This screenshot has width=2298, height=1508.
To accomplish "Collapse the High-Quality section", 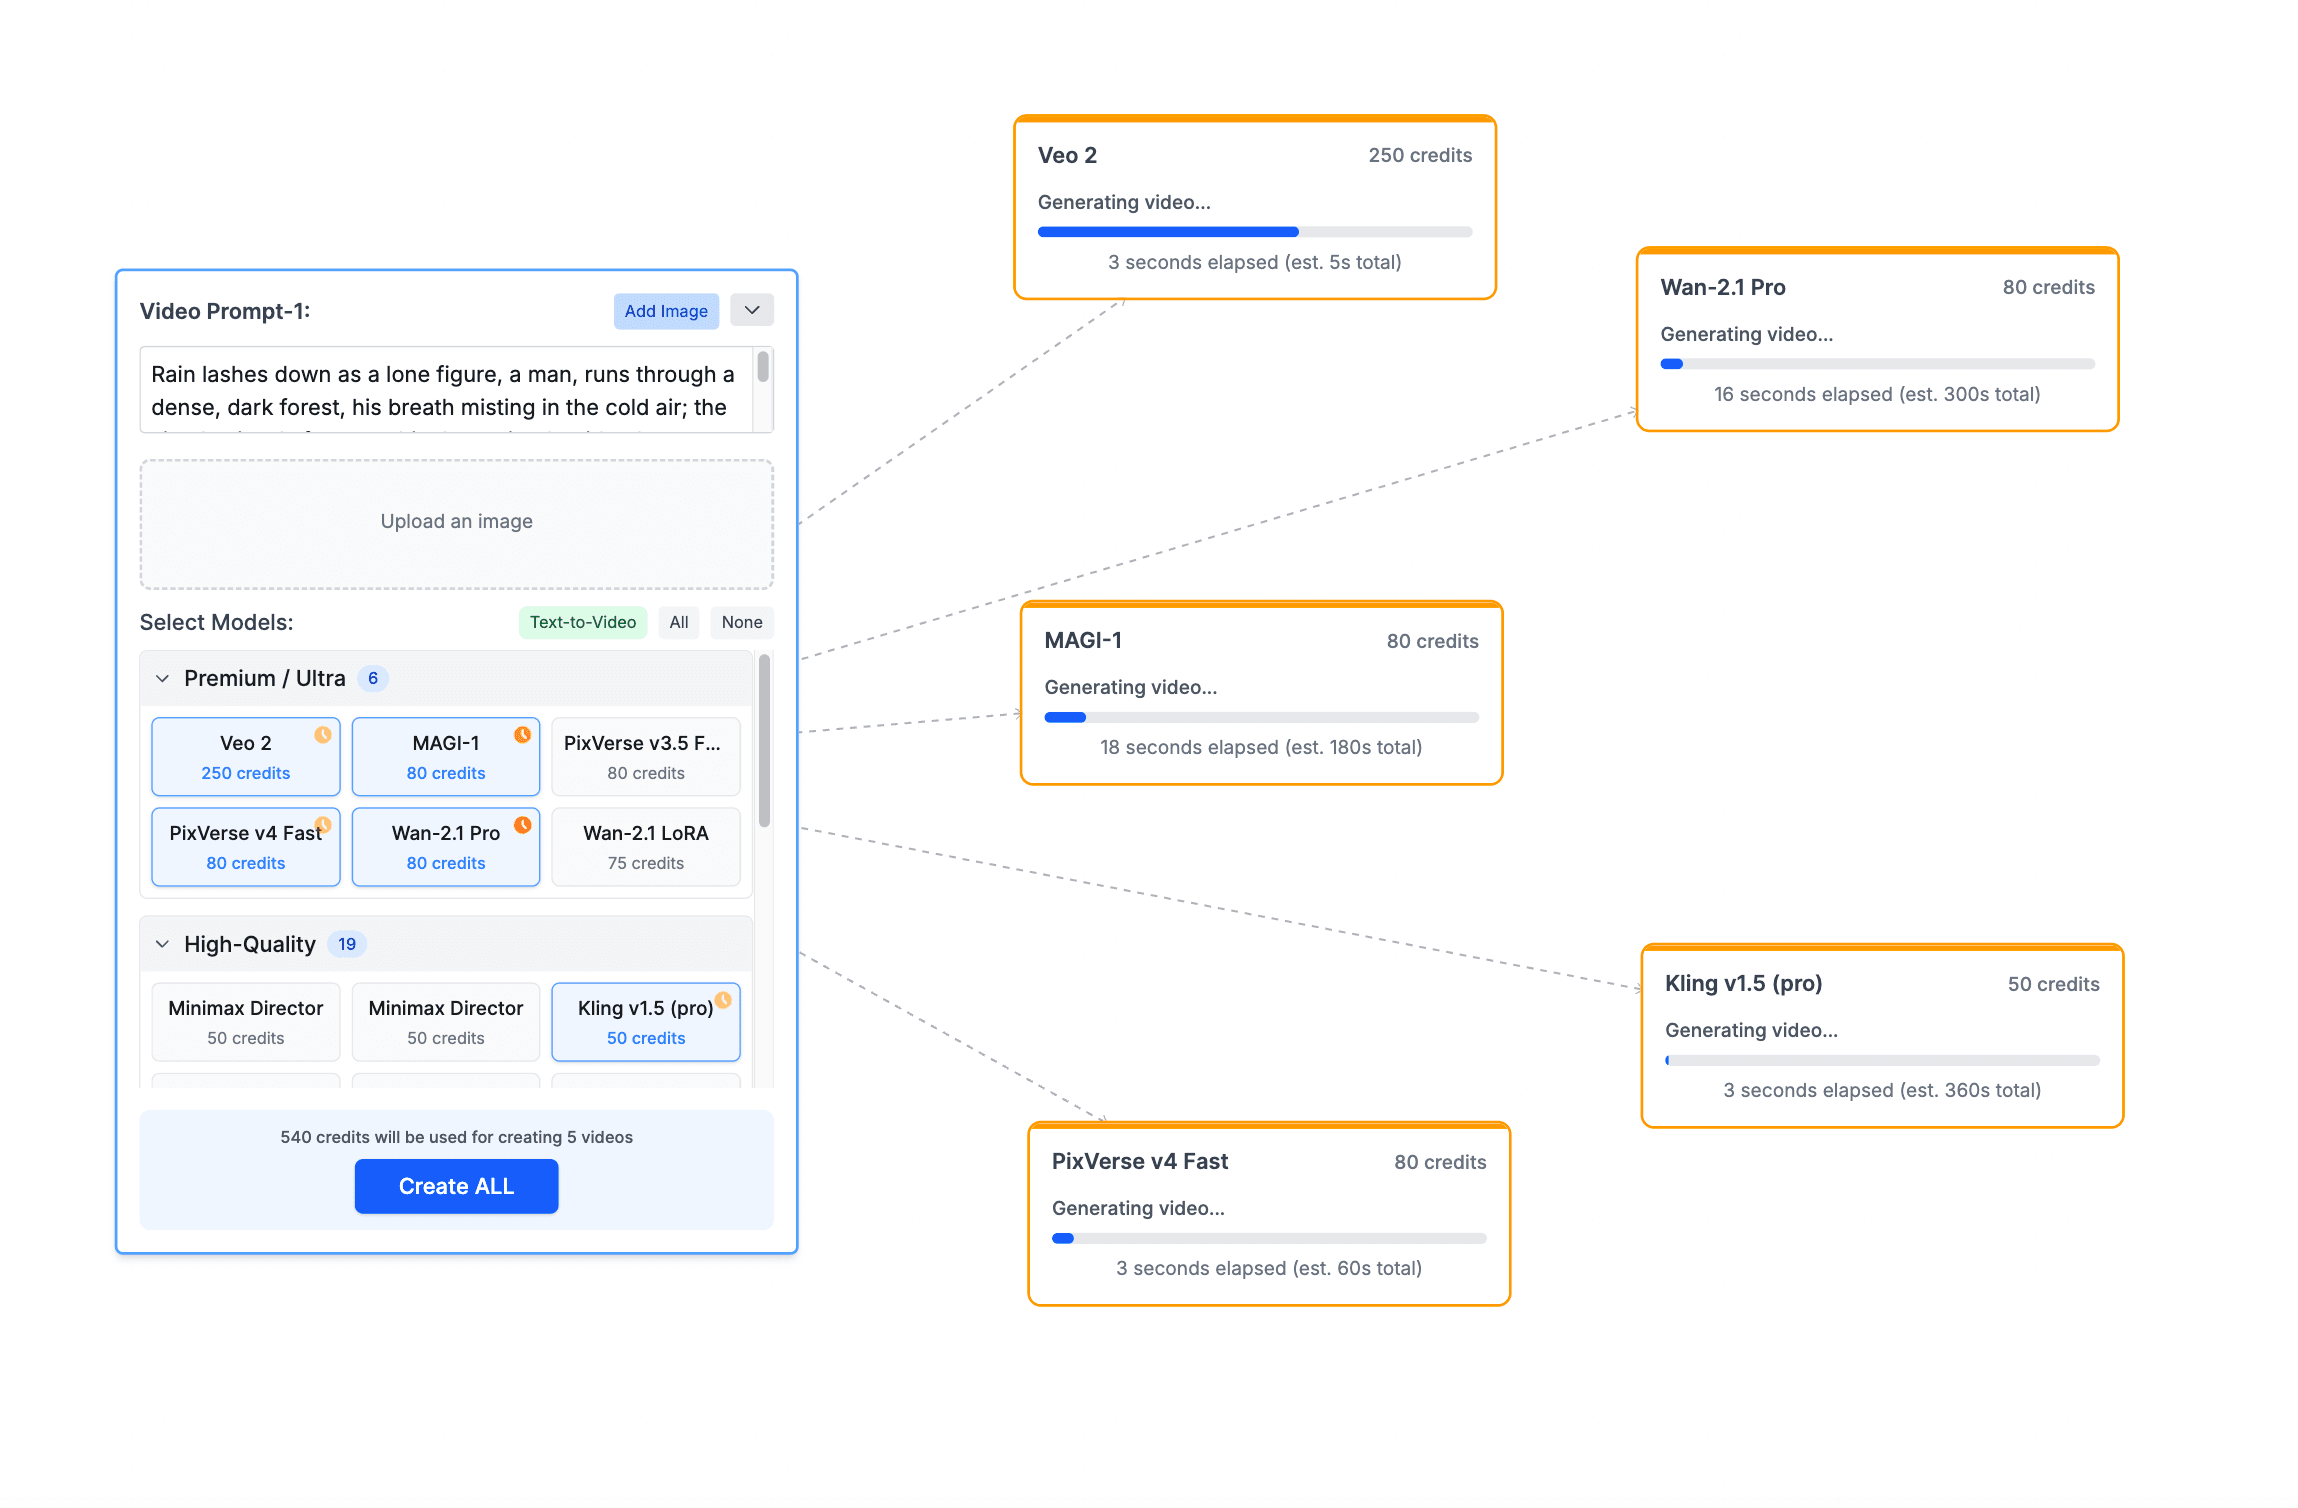I will [162, 945].
